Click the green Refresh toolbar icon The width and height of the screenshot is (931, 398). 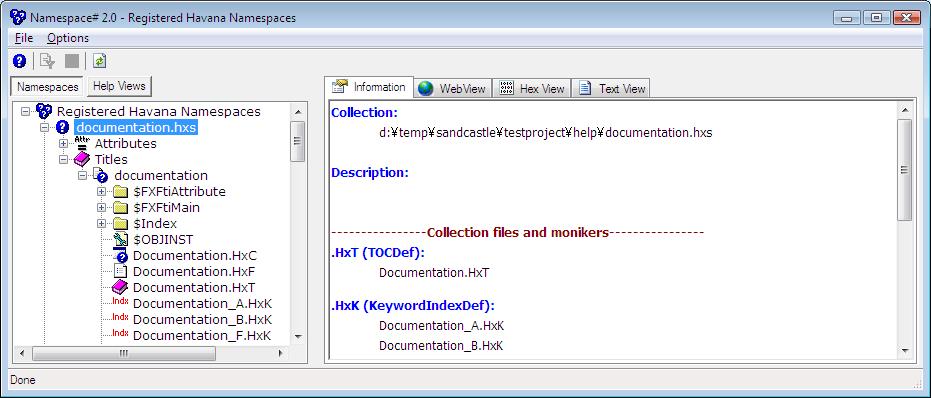99,61
